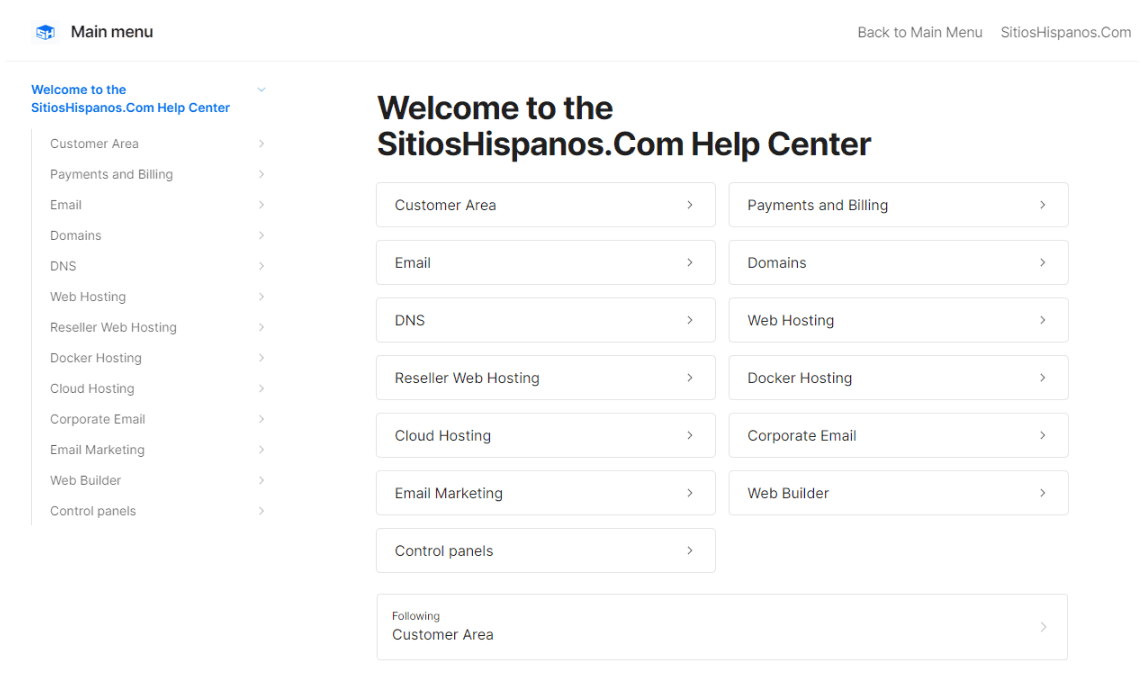This screenshot has width=1143, height=675.
Task: Open Web Builder in the sidebar
Action: [86, 480]
